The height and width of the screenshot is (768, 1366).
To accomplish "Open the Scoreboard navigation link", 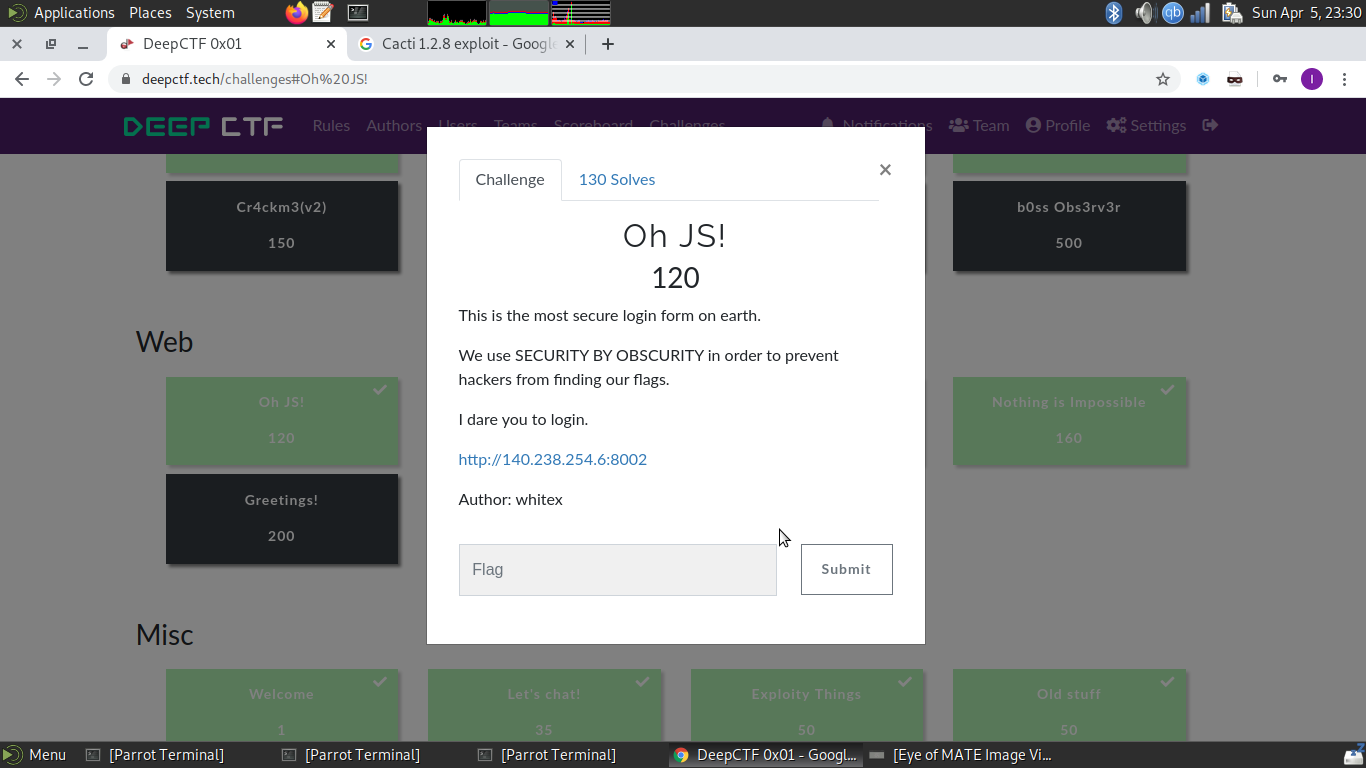I will coord(593,125).
